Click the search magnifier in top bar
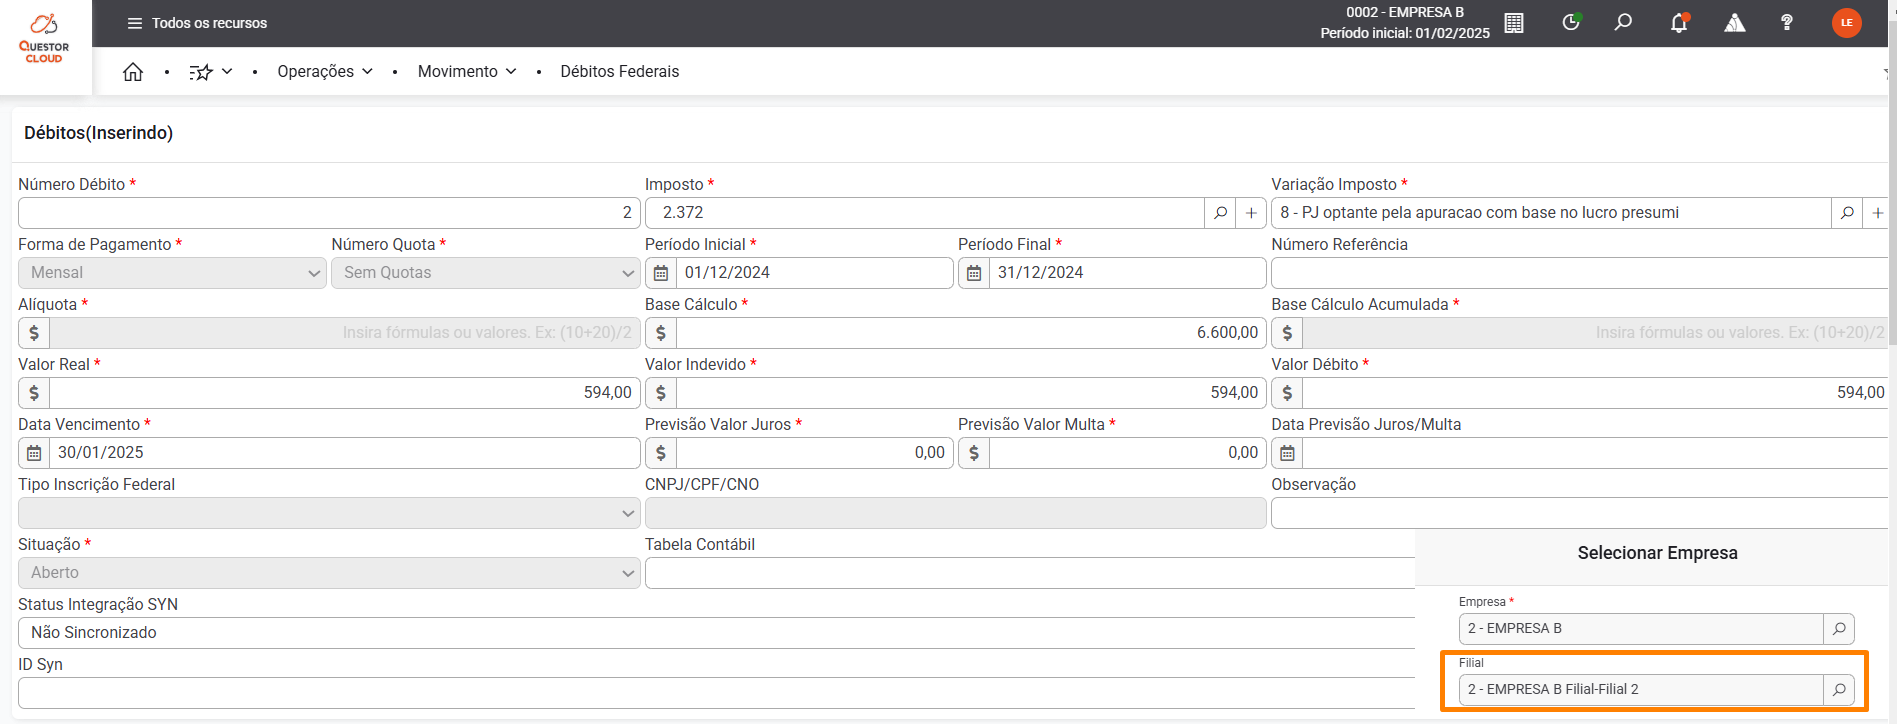Viewport: 1897px width, 724px height. coord(1623,23)
